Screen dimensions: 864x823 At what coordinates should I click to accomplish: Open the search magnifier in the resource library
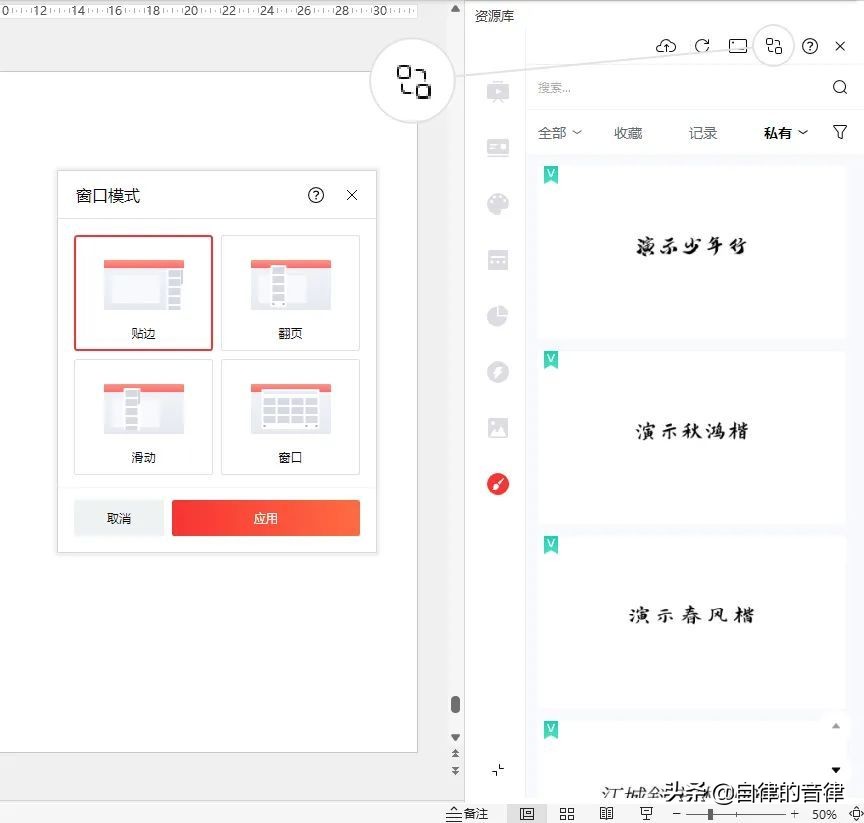pyautogui.click(x=839, y=87)
